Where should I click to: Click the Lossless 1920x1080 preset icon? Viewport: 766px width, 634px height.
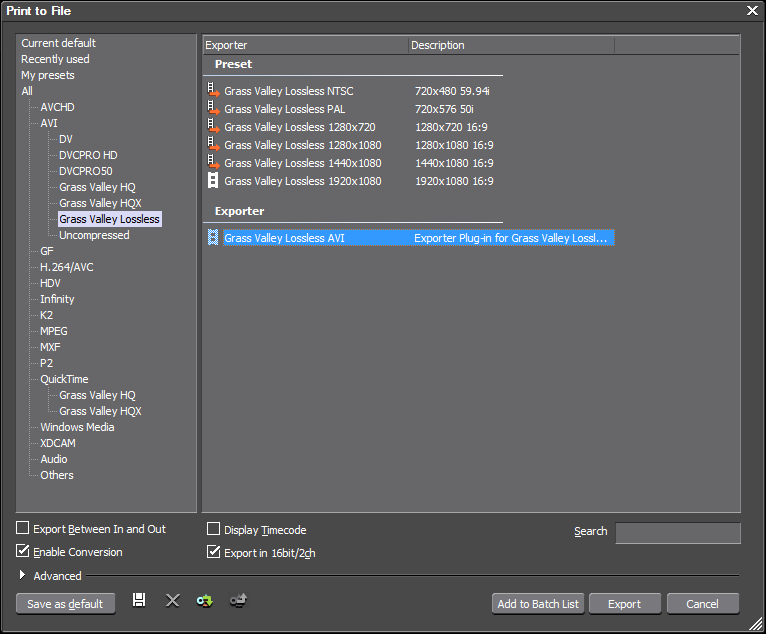(x=213, y=180)
